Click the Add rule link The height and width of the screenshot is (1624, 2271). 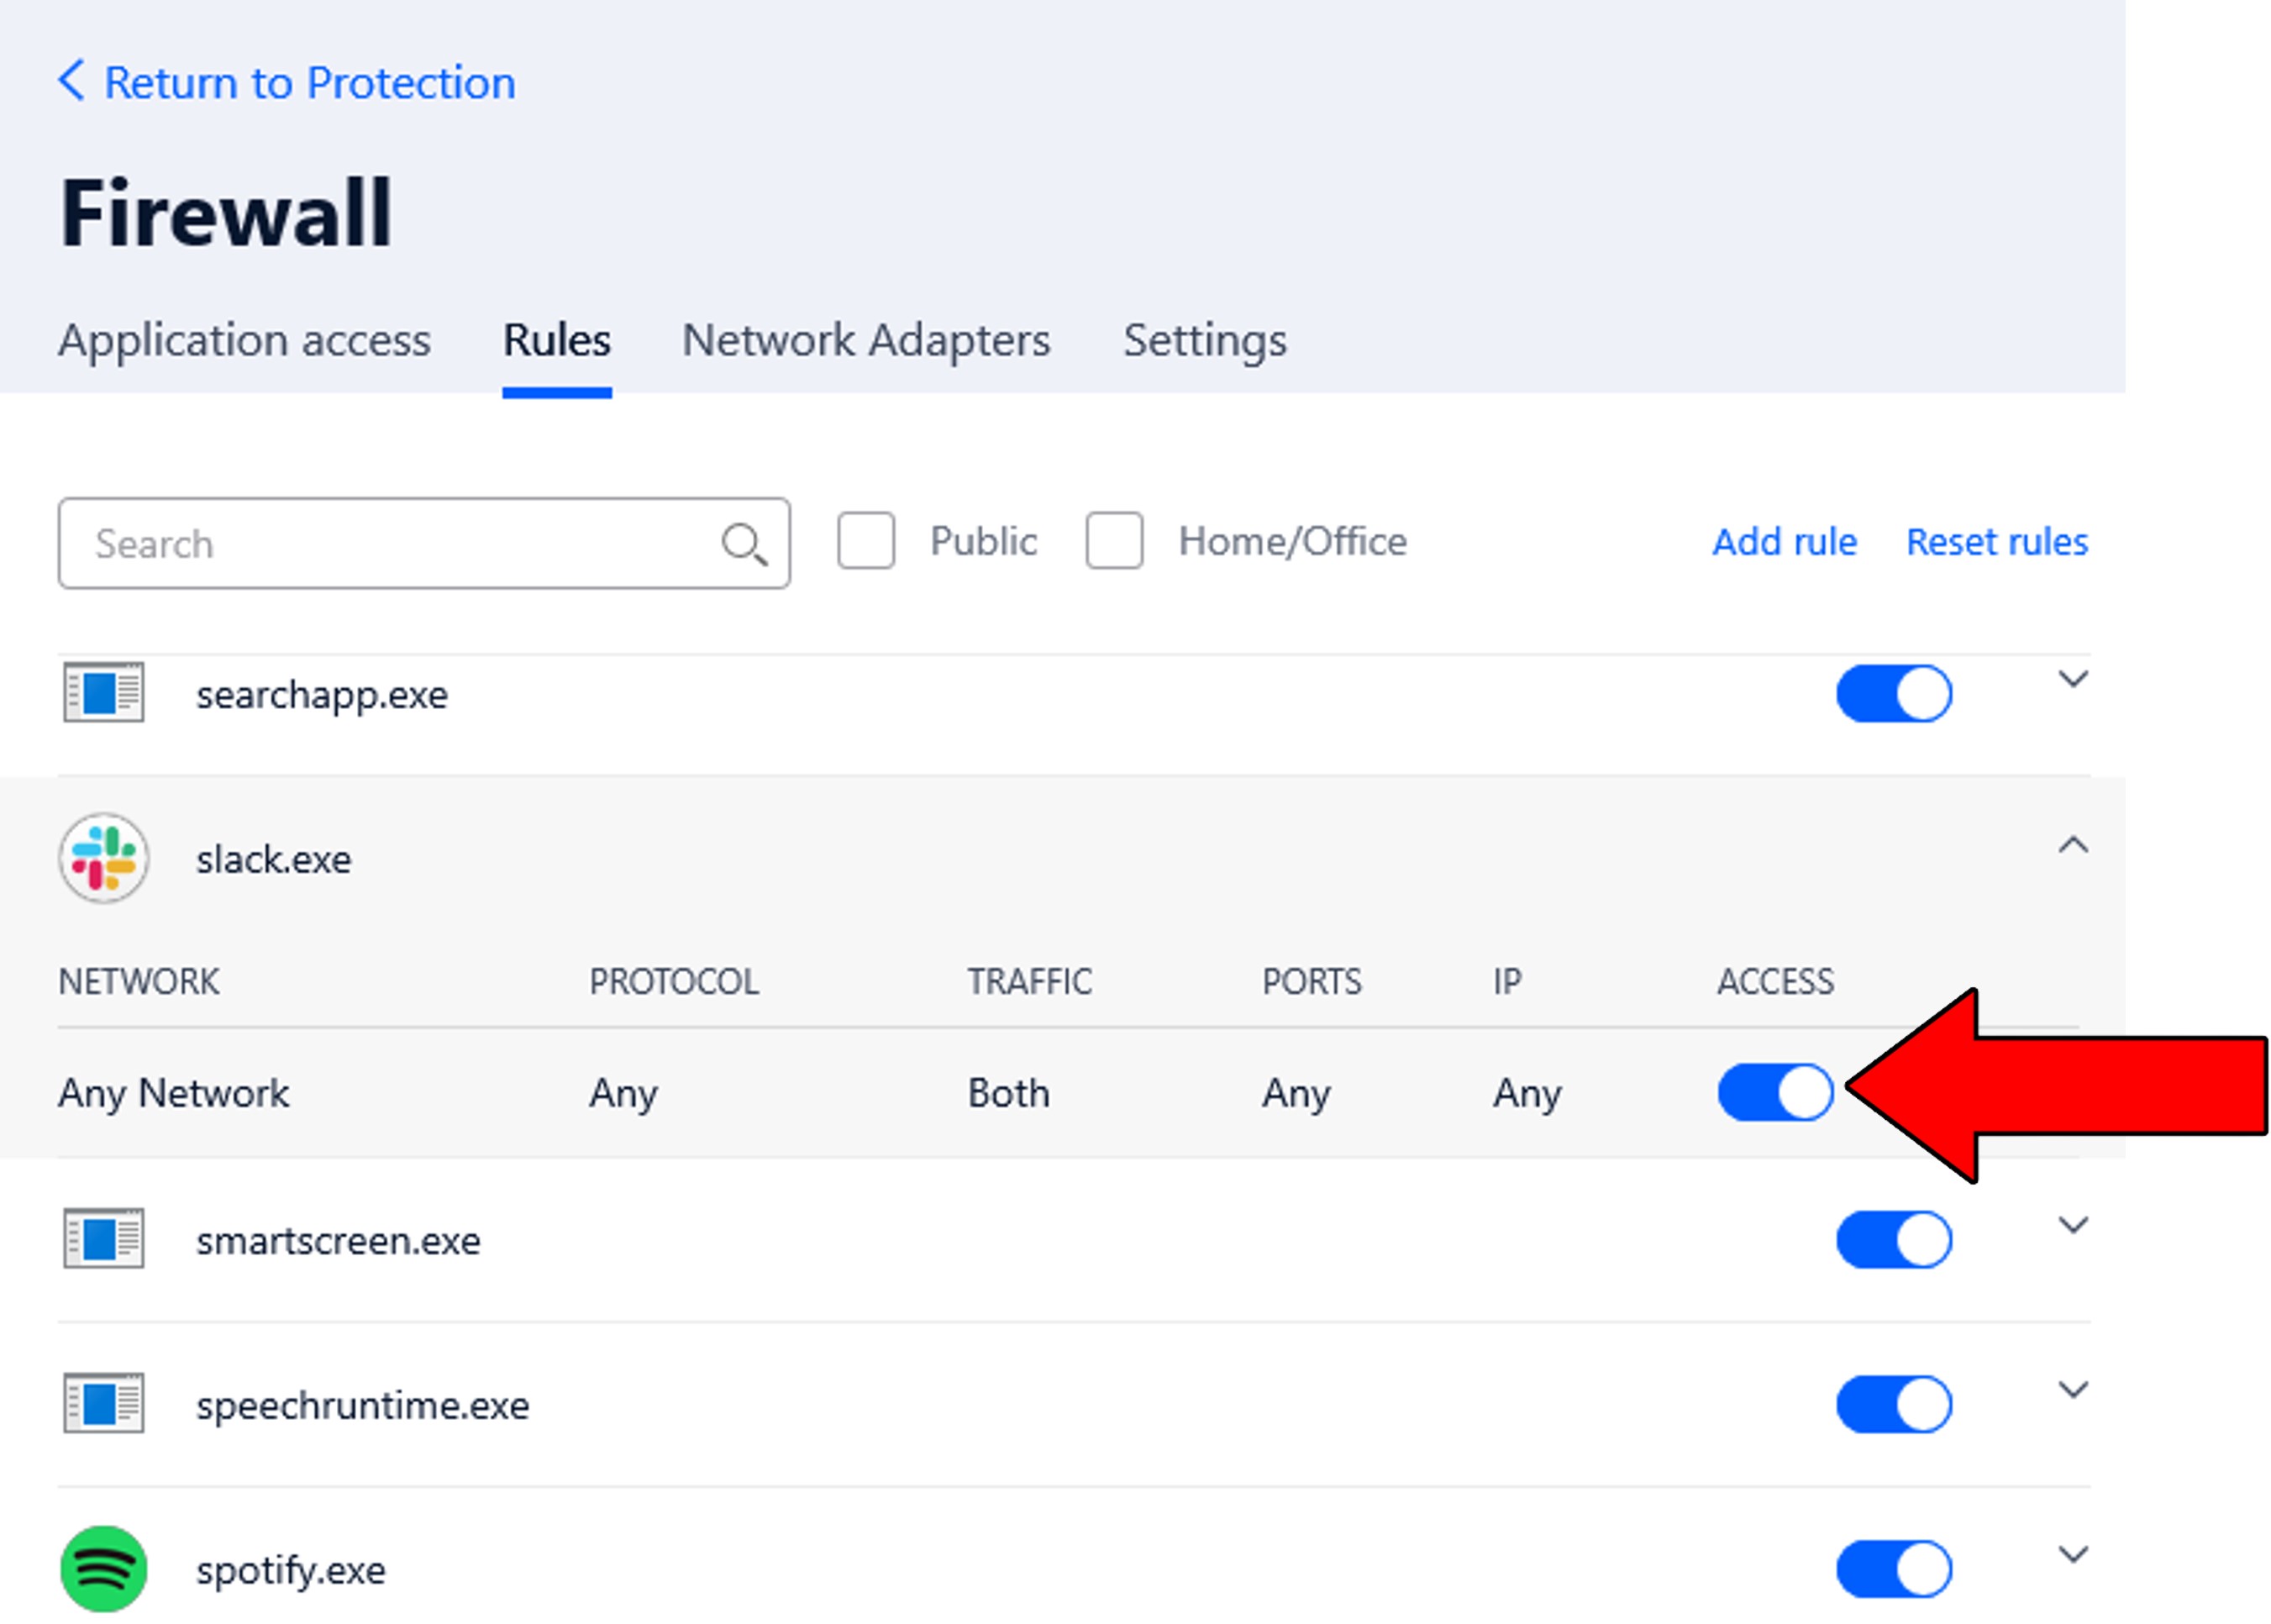pyautogui.click(x=1783, y=542)
